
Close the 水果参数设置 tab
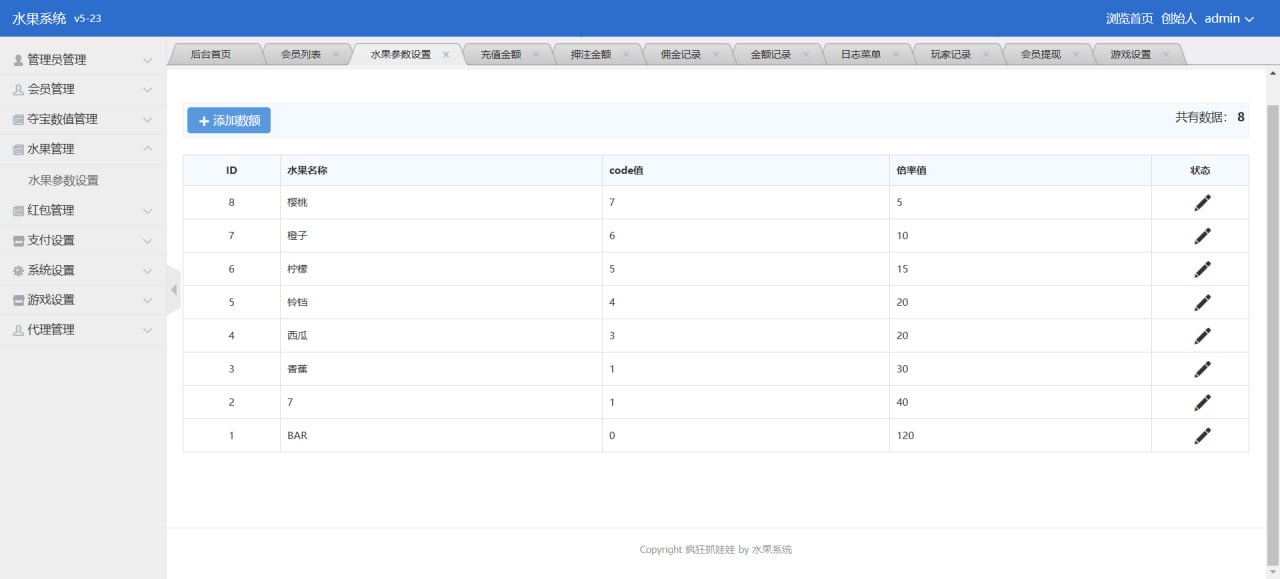tap(446, 55)
